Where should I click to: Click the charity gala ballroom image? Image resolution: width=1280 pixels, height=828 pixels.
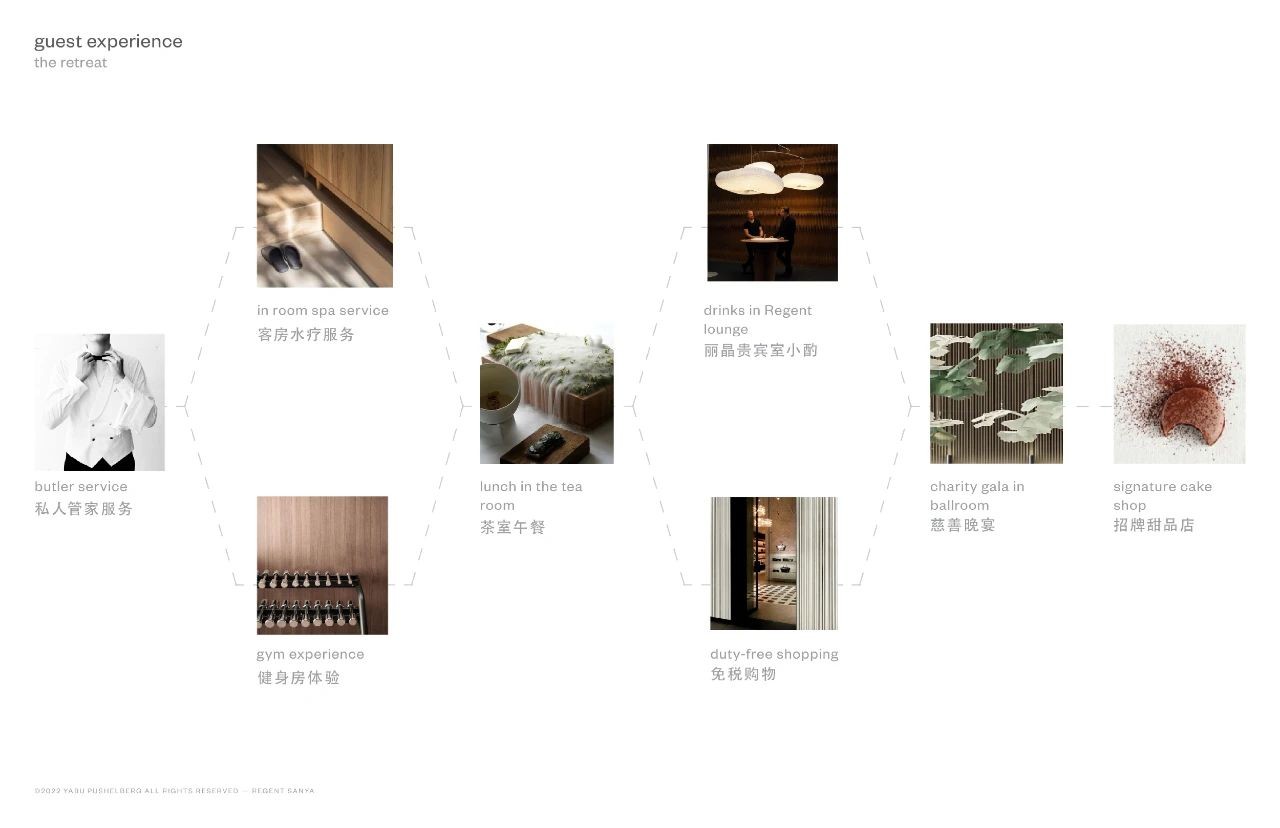996,393
